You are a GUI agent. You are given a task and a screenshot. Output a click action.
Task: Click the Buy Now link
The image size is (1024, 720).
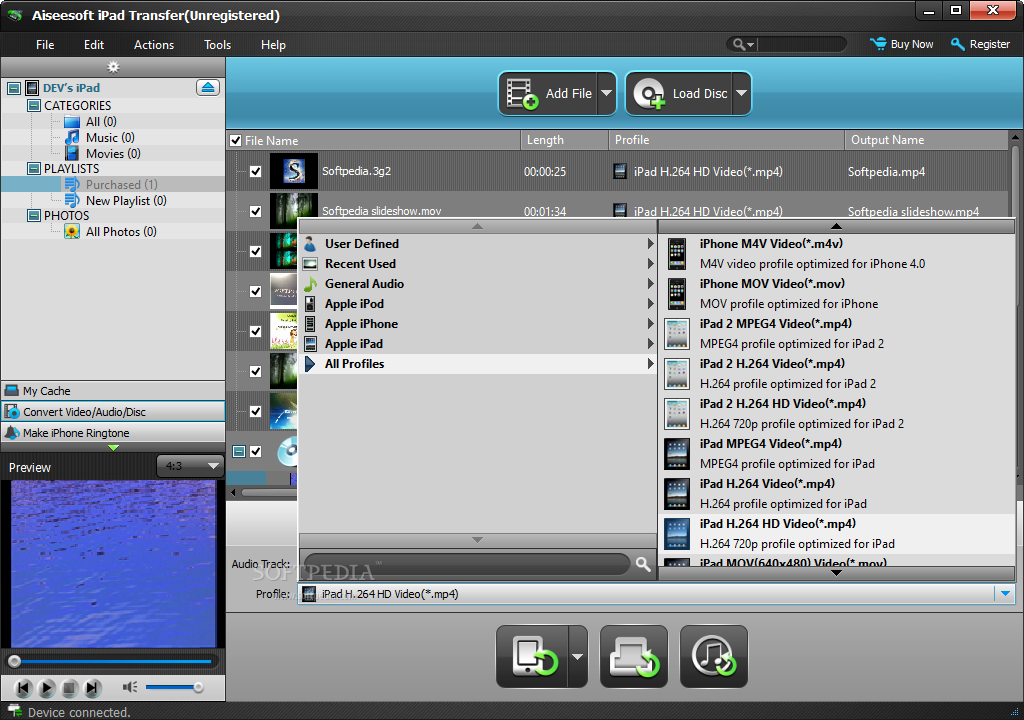click(901, 44)
